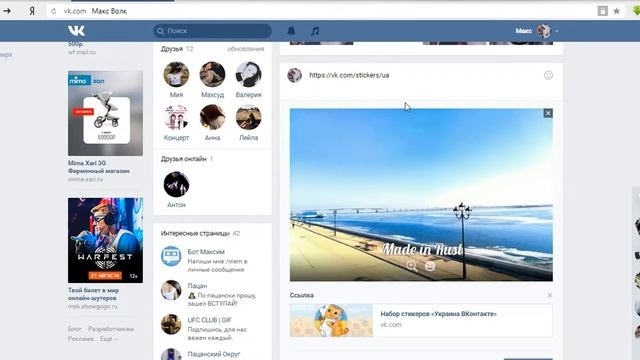The height and width of the screenshot is (360, 640).
Task: Open the notifications bell
Action: coord(291,31)
